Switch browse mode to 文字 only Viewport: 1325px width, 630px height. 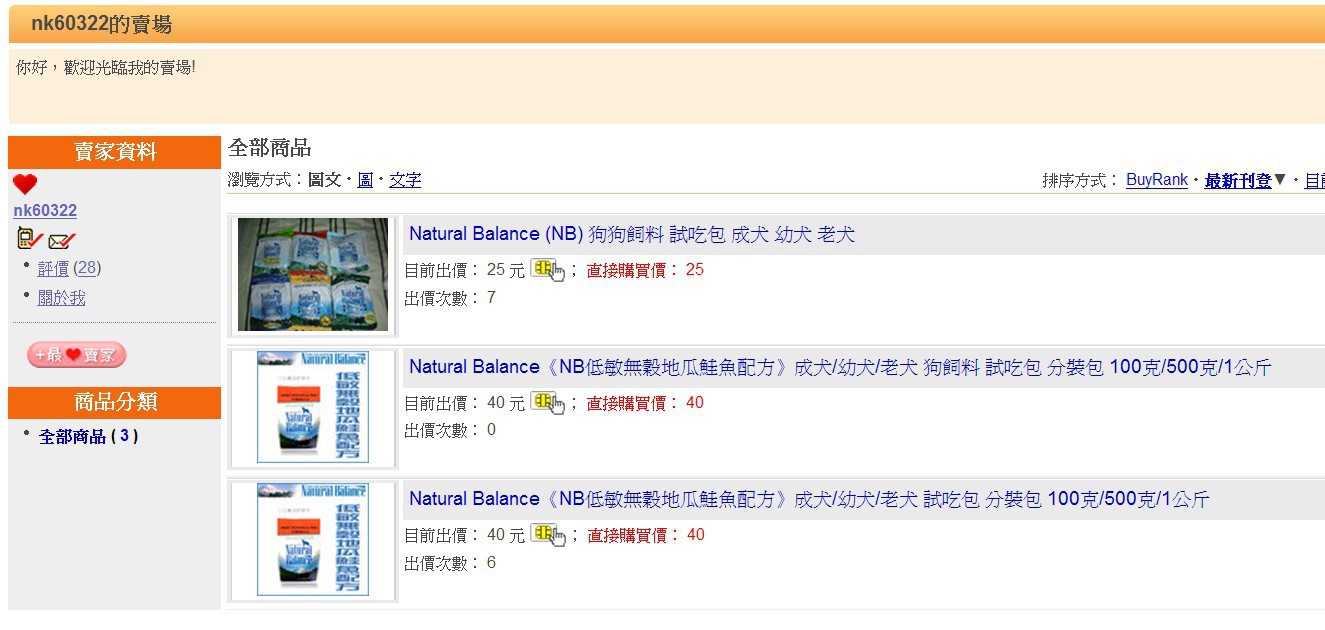pos(405,180)
